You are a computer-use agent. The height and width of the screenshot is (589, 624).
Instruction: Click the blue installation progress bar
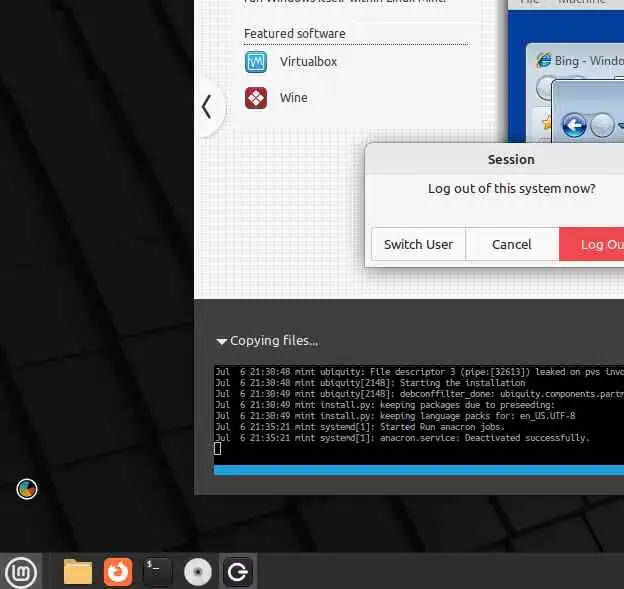click(x=419, y=470)
